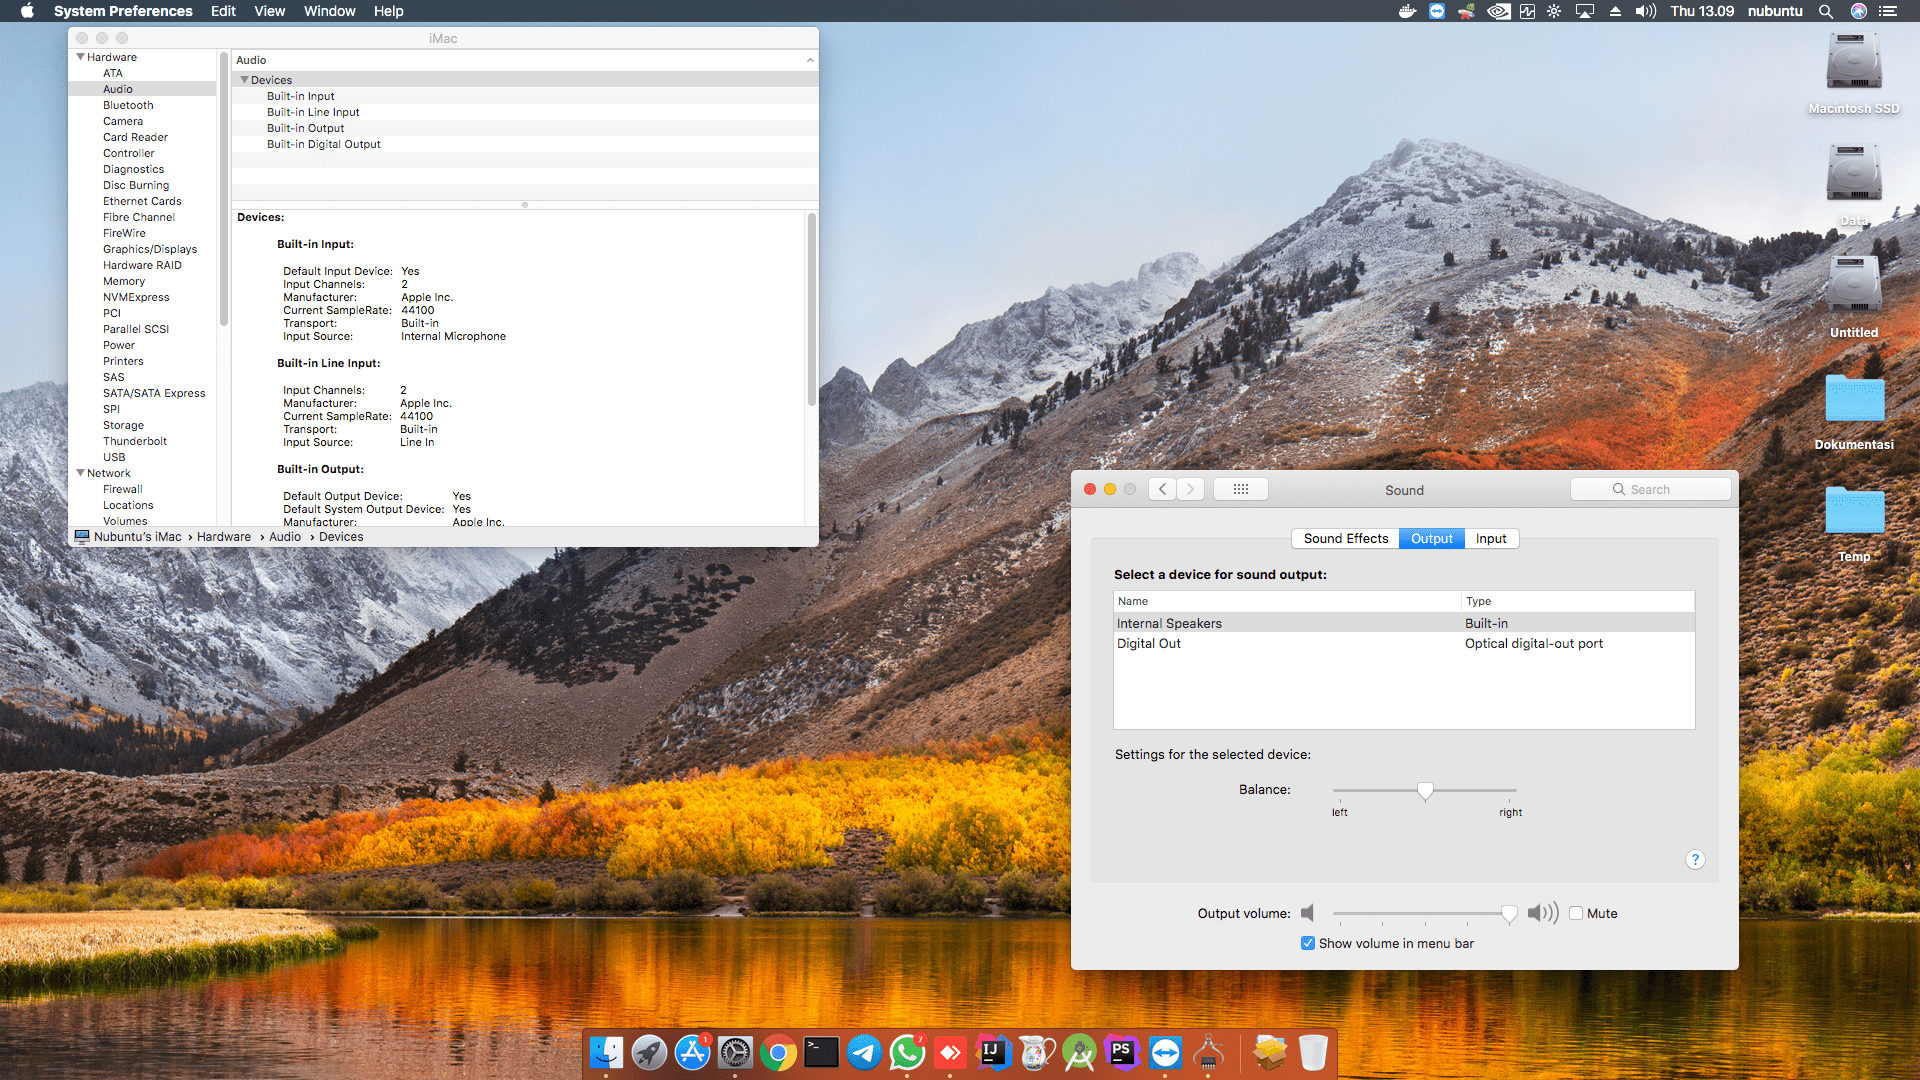The width and height of the screenshot is (1920, 1080).
Task: Click the back navigation arrow in Sound window
Action: (1162, 489)
